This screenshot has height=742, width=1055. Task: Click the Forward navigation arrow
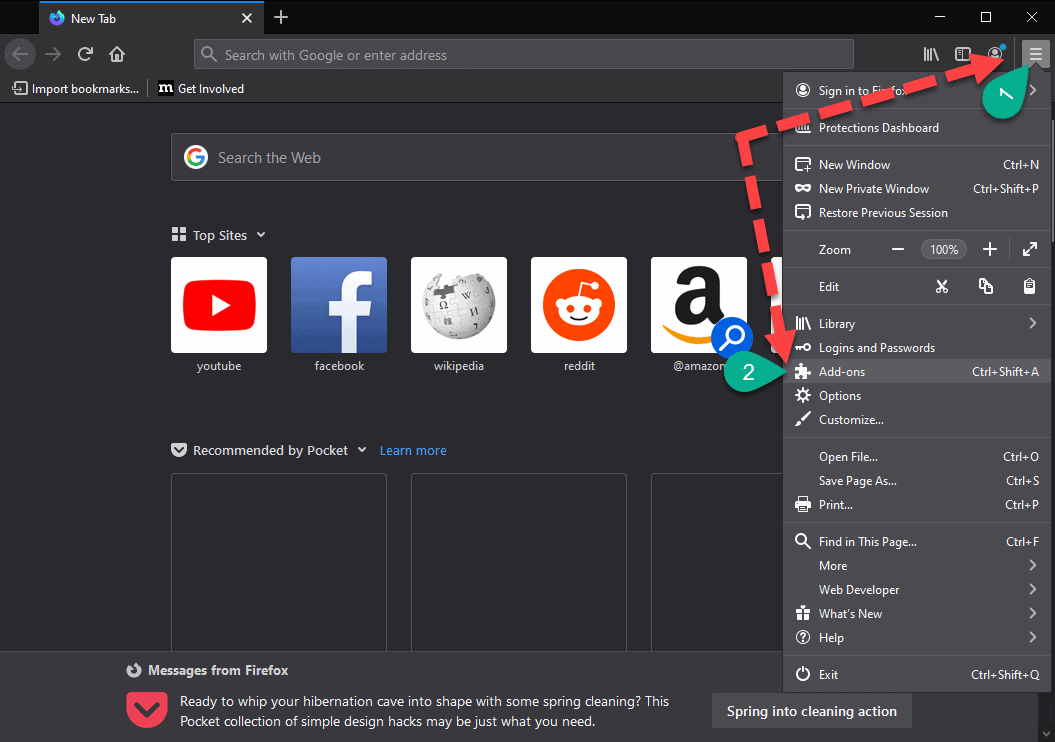coord(52,54)
